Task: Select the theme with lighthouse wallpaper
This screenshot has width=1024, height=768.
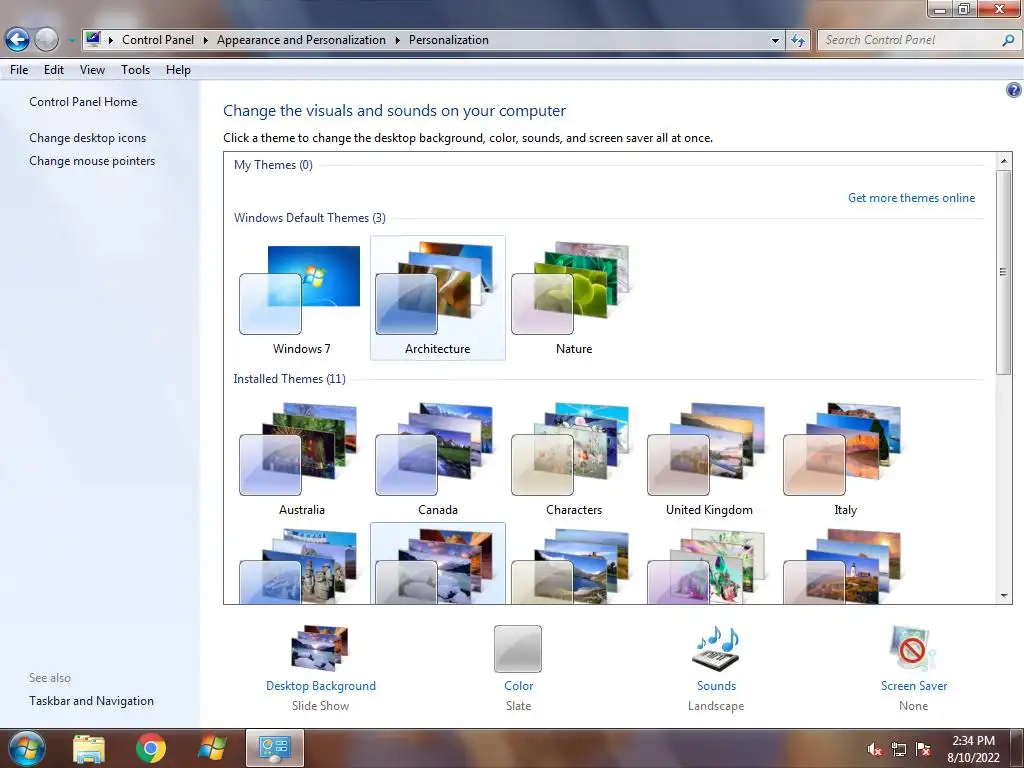Action: (x=845, y=565)
